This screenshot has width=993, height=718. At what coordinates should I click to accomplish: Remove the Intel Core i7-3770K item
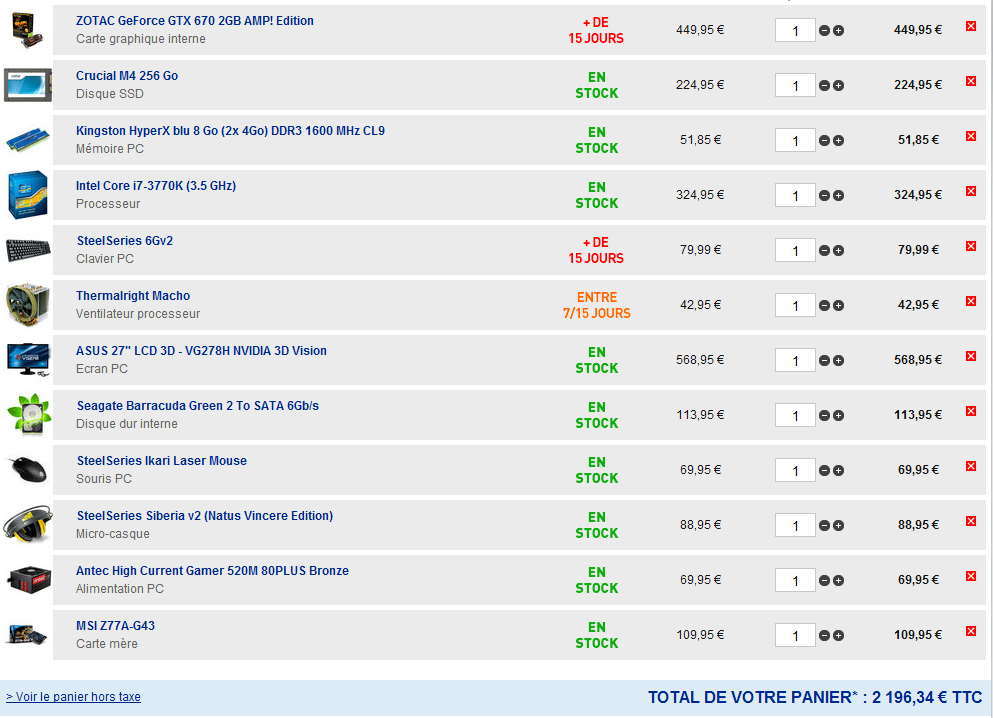click(970, 191)
